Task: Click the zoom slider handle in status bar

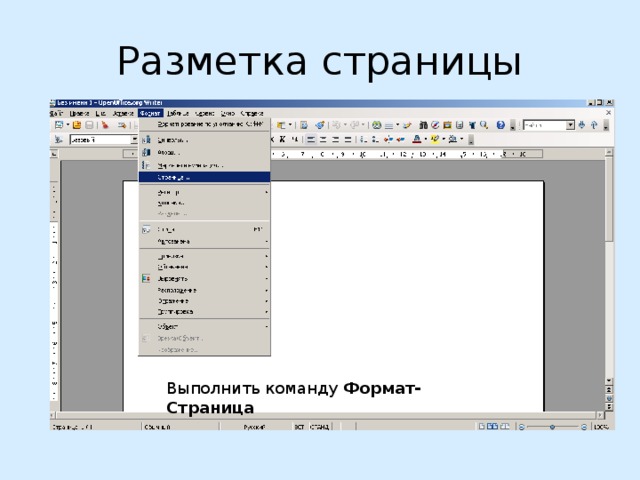Action: [552, 427]
